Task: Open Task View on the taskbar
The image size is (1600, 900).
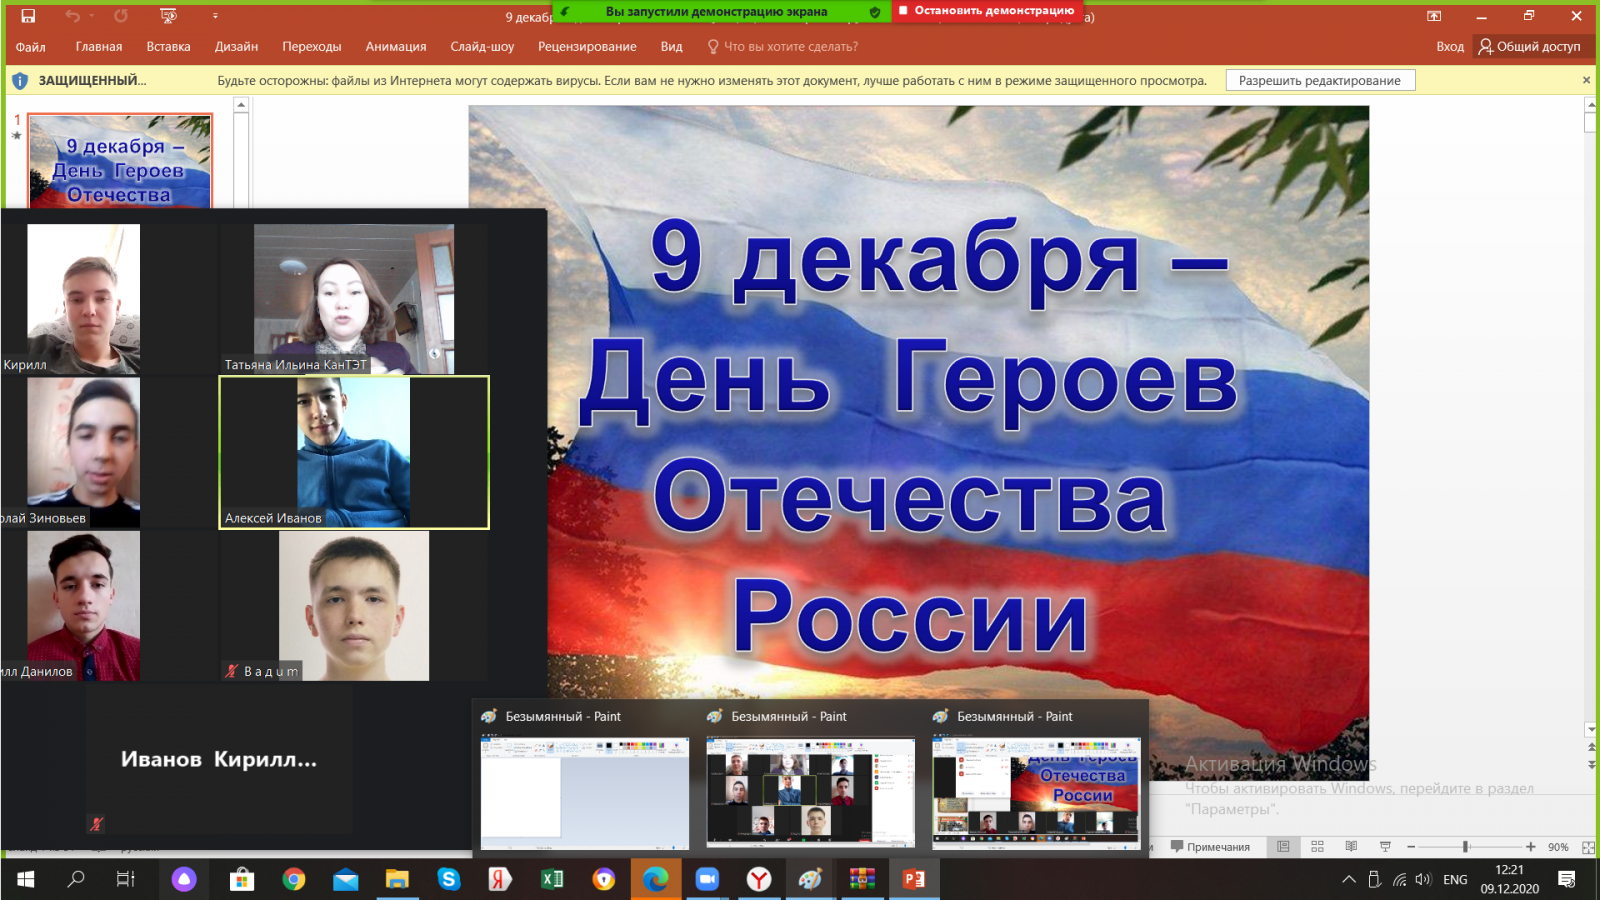Action: click(126, 879)
